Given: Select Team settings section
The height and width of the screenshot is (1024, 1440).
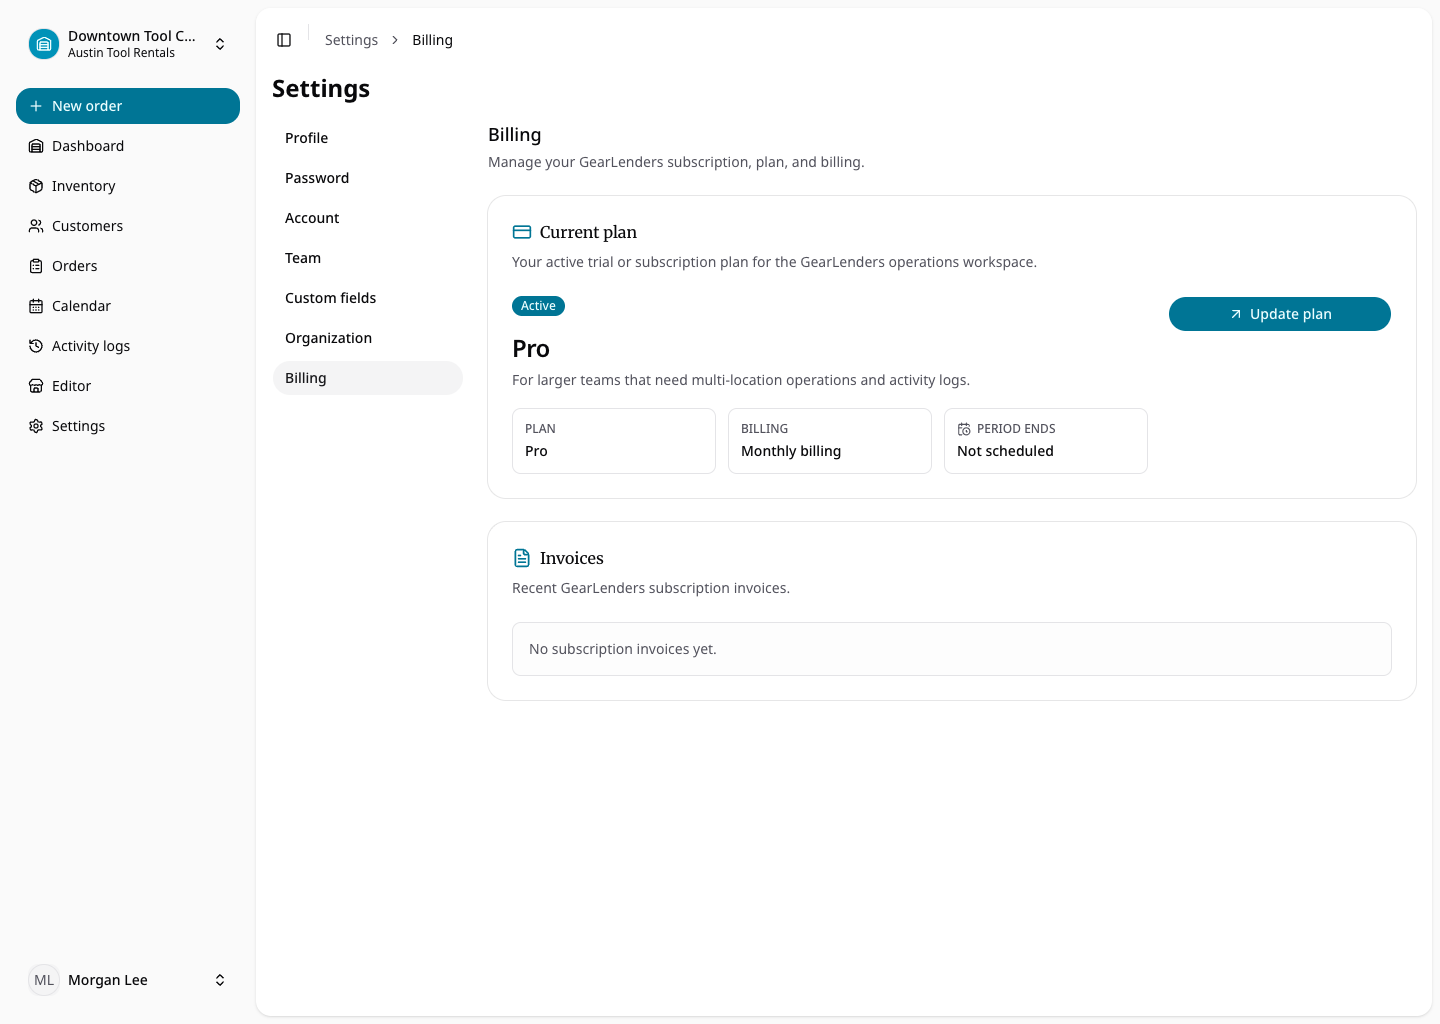Looking at the screenshot, I should coord(368,258).
